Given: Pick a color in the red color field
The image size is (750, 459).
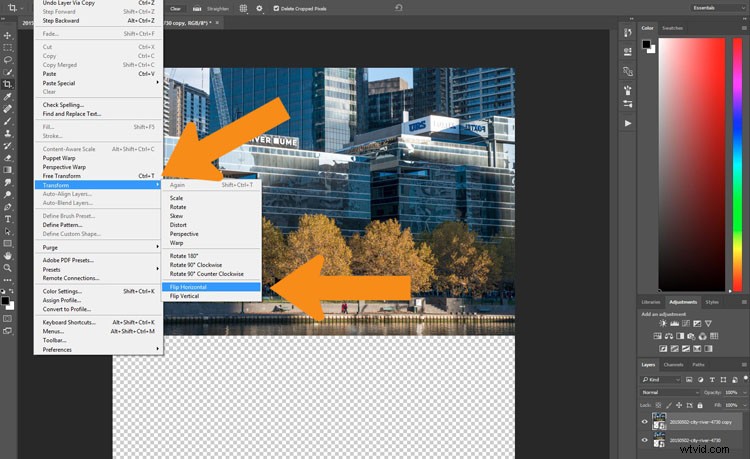Looking at the screenshot, I should coord(692,164).
